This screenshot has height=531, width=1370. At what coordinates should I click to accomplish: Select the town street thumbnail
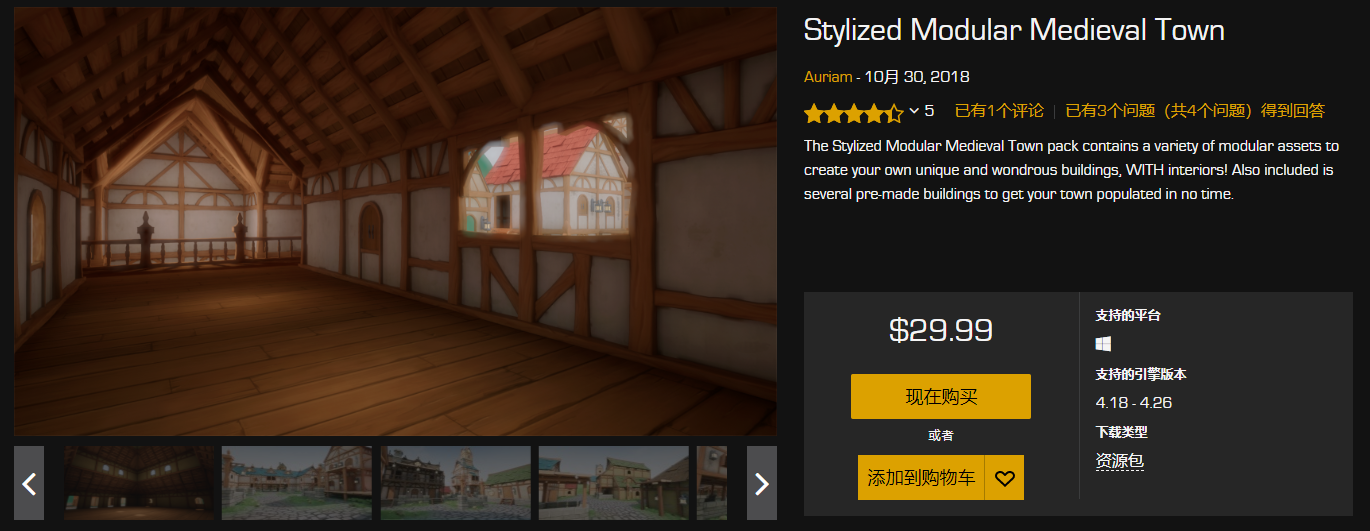(297, 483)
